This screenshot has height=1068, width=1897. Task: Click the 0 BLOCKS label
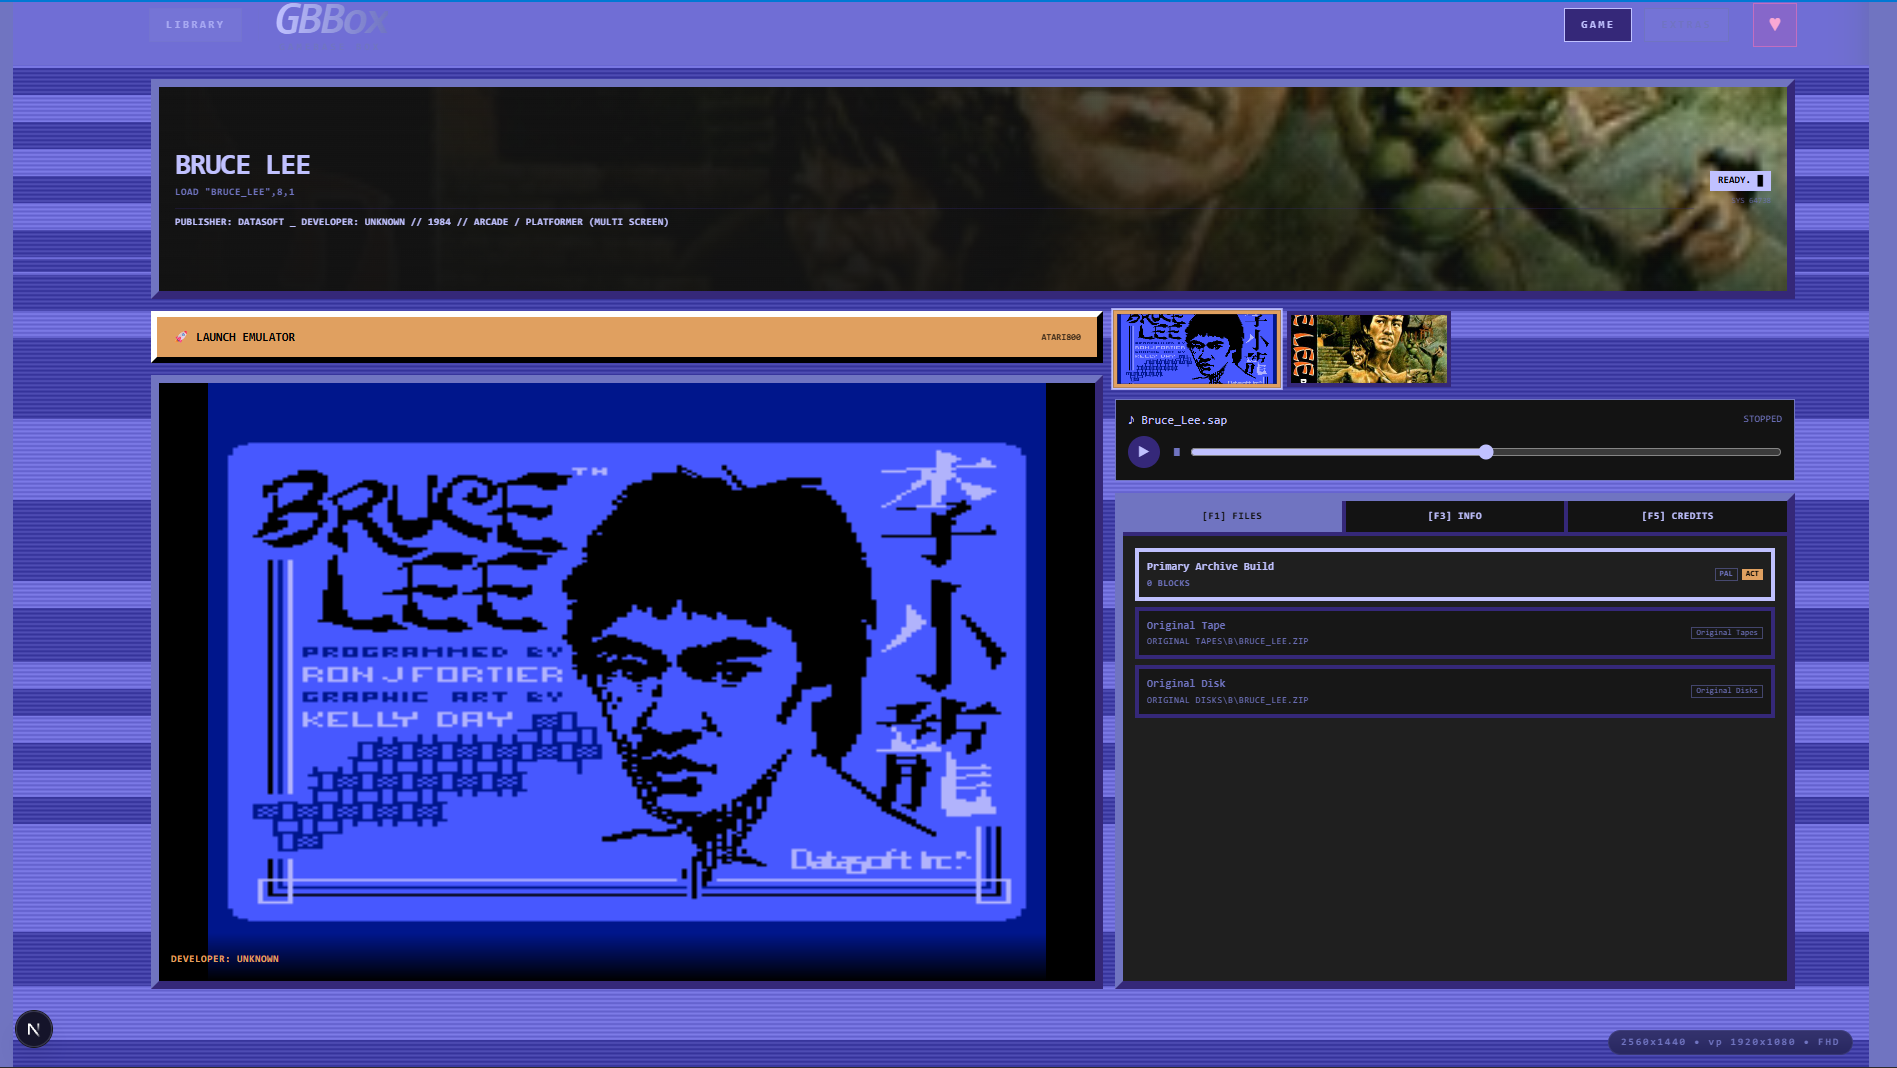coord(1168,583)
